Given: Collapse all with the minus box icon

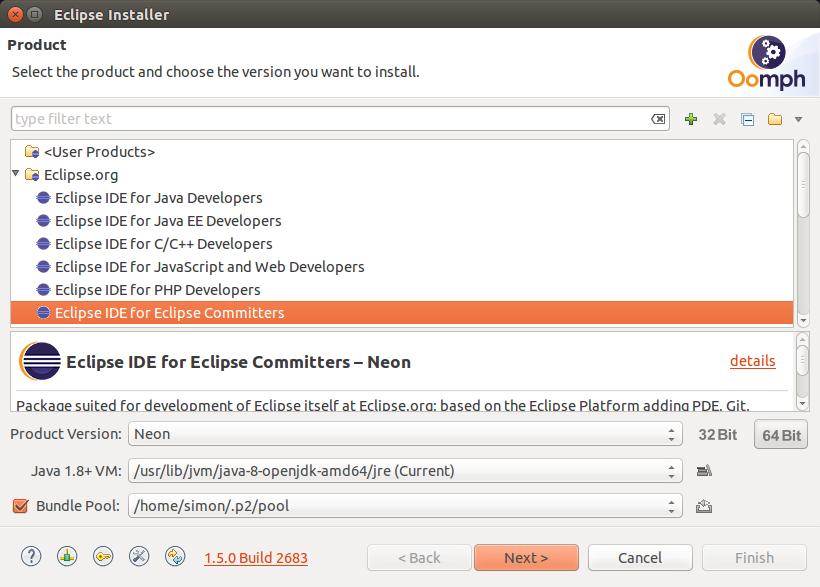Looking at the screenshot, I should pos(747,119).
